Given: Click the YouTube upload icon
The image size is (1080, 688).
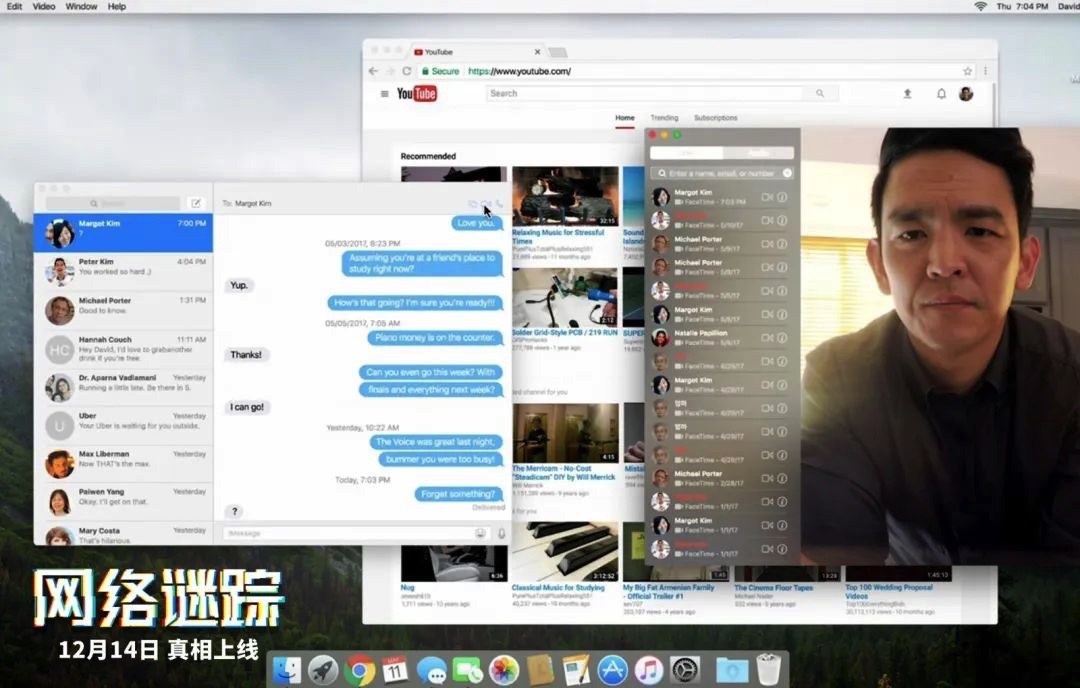Looking at the screenshot, I should pyautogui.click(x=907, y=94).
